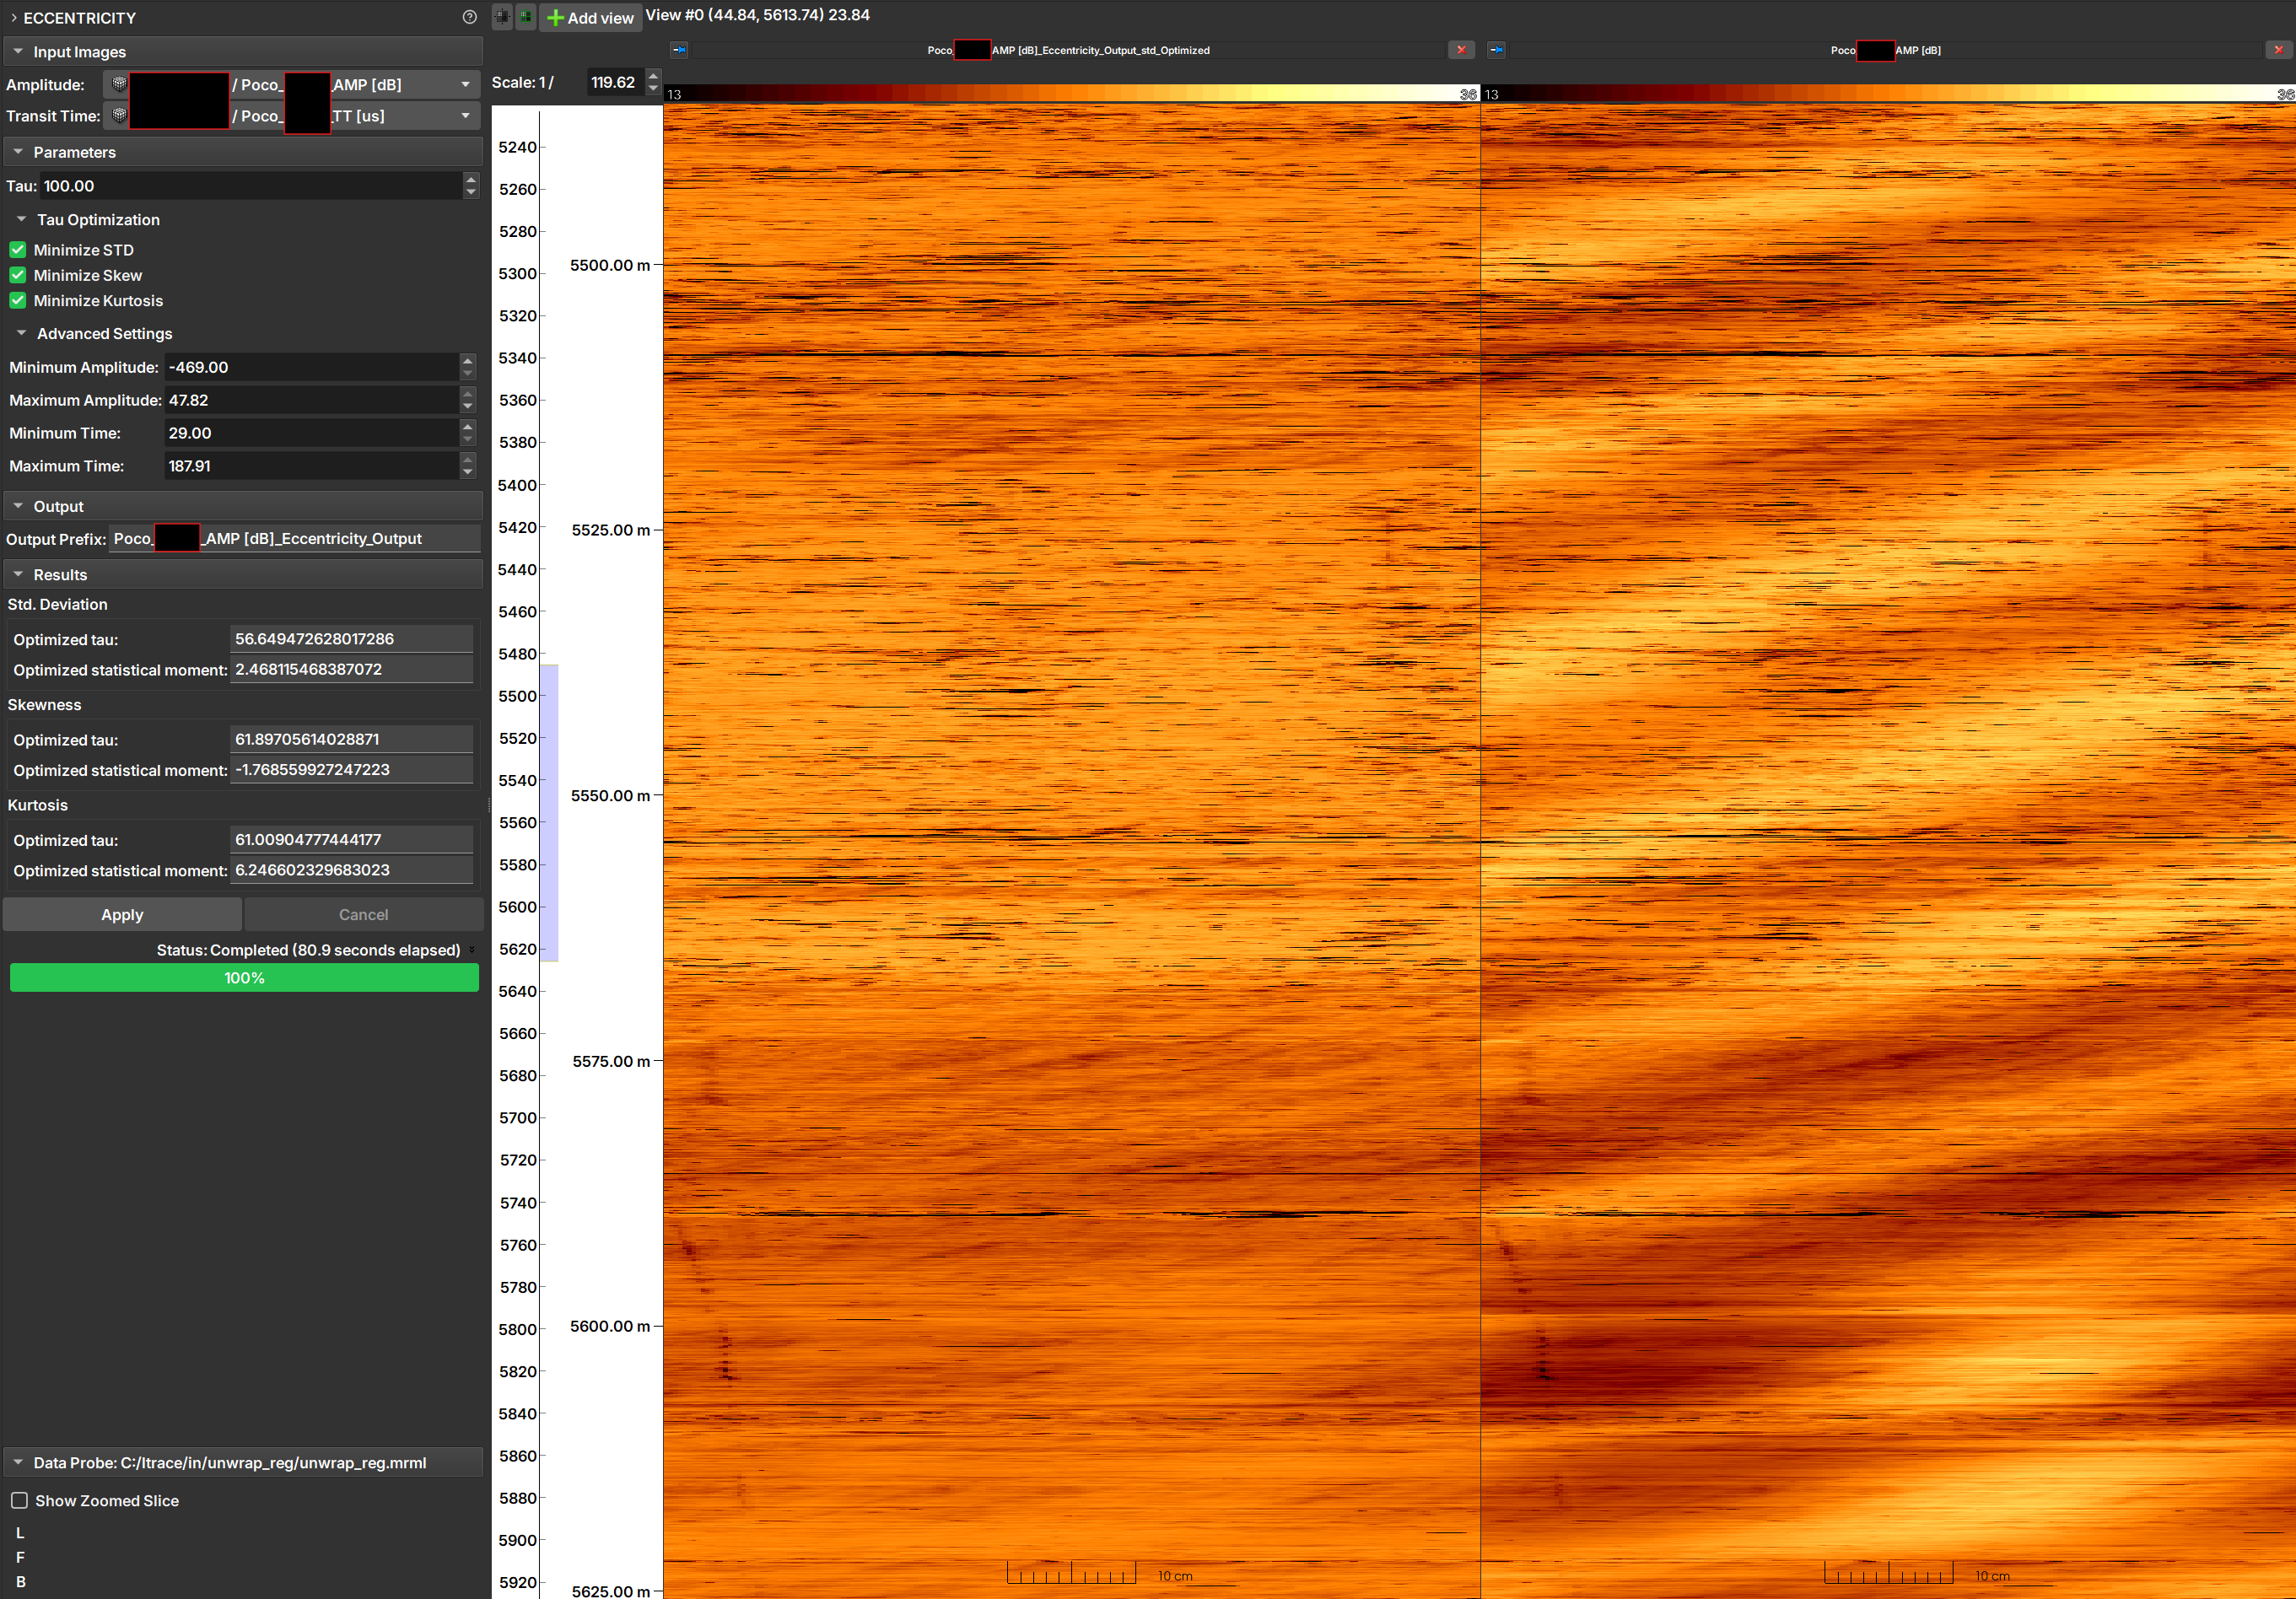Open the Eccentricity help icon
The height and width of the screenshot is (1599, 2296).
[470, 17]
